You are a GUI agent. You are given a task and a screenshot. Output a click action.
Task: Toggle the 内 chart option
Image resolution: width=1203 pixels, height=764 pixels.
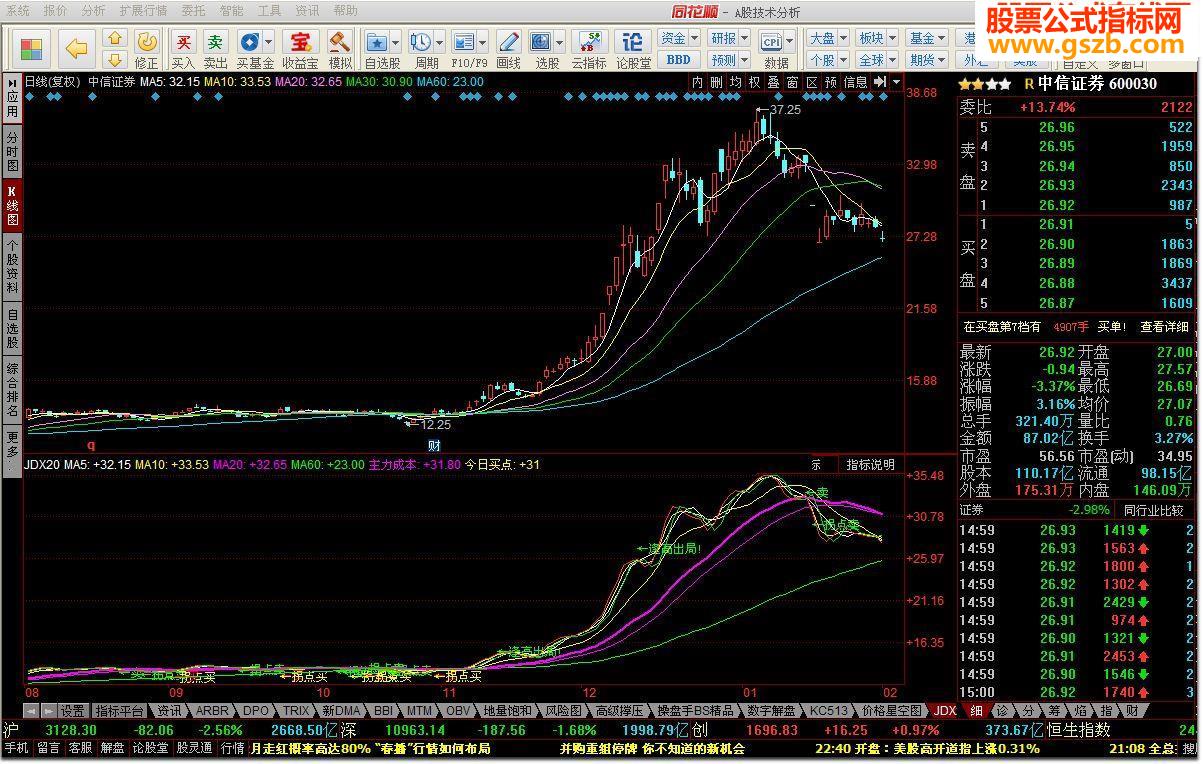click(x=698, y=82)
